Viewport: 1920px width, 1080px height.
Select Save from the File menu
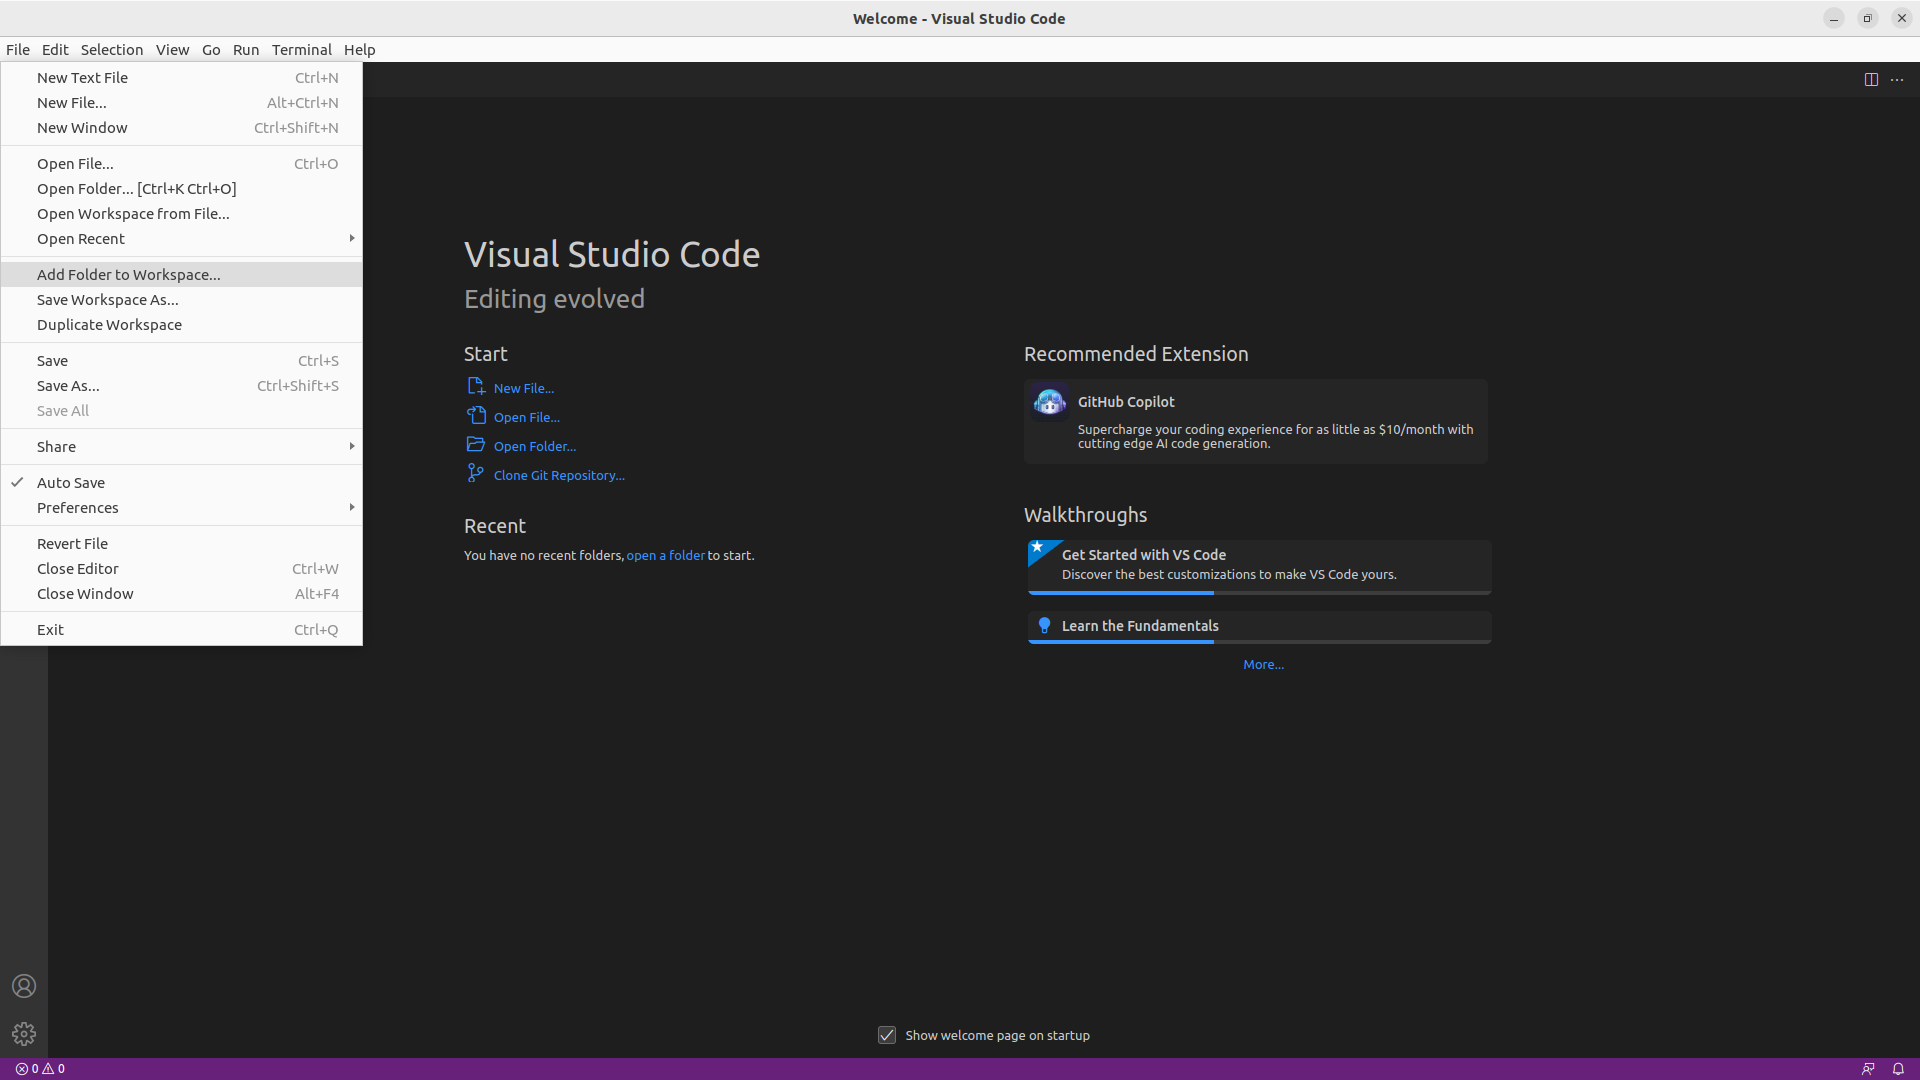click(x=181, y=361)
